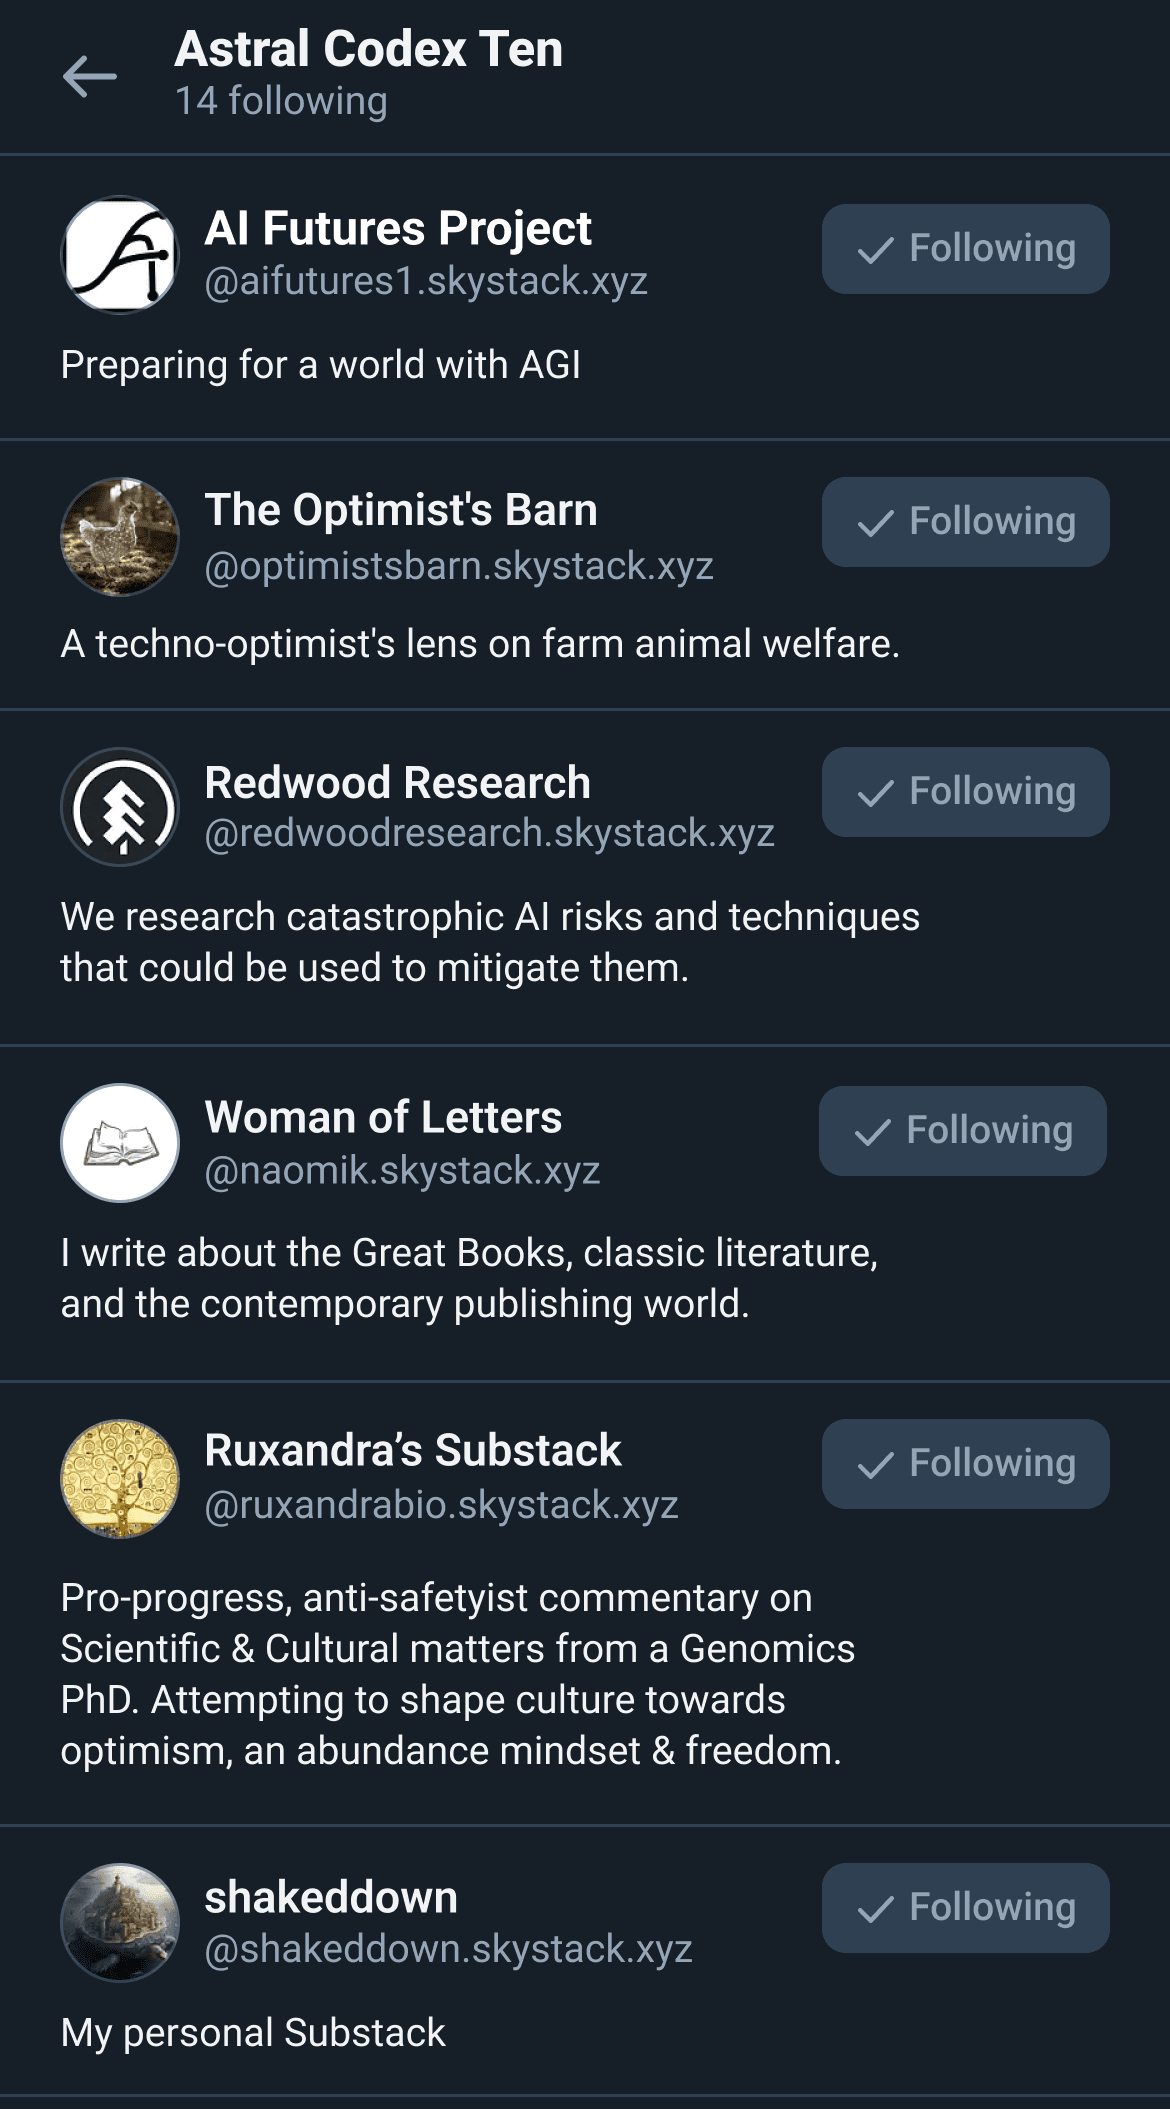Unfollow shakeddown account
Viewport: 1170px width, 2109px height.
(965, 1908)
